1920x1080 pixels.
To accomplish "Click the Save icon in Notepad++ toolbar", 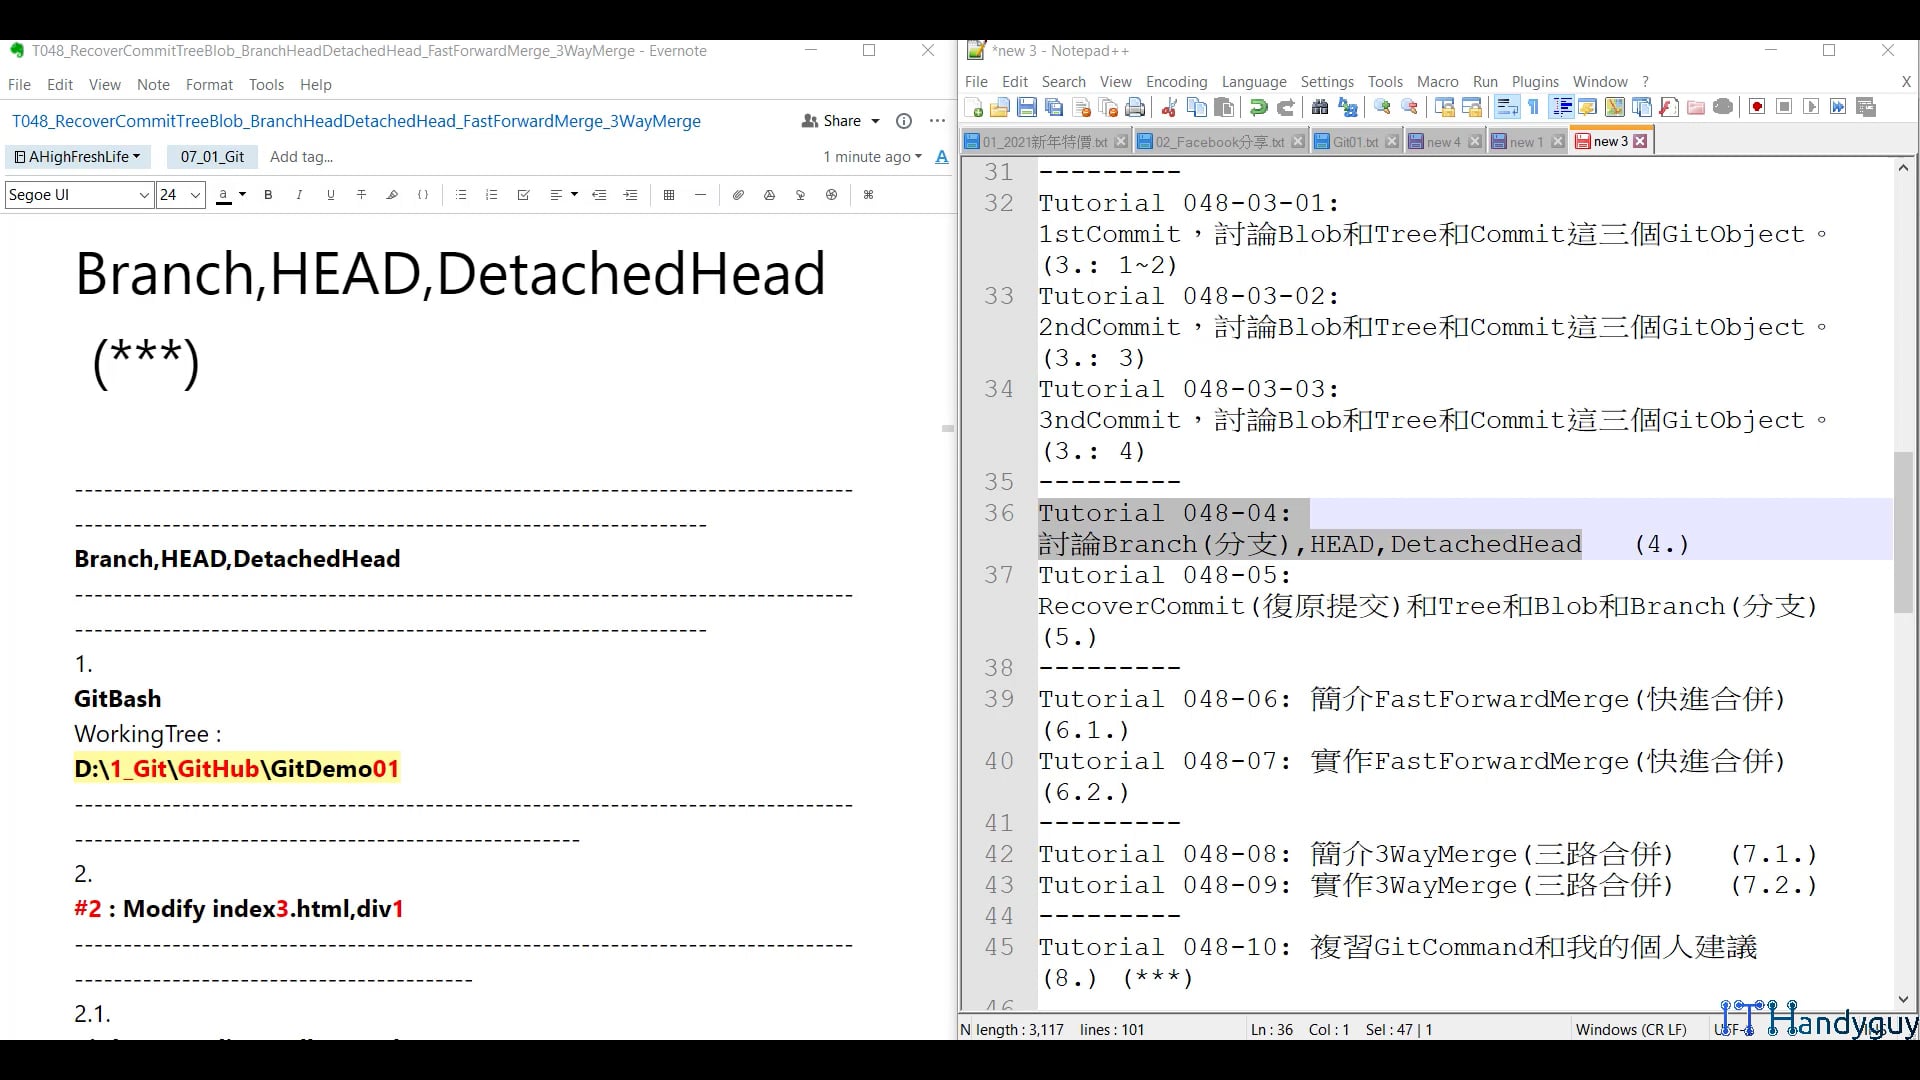I will 1026,108.
